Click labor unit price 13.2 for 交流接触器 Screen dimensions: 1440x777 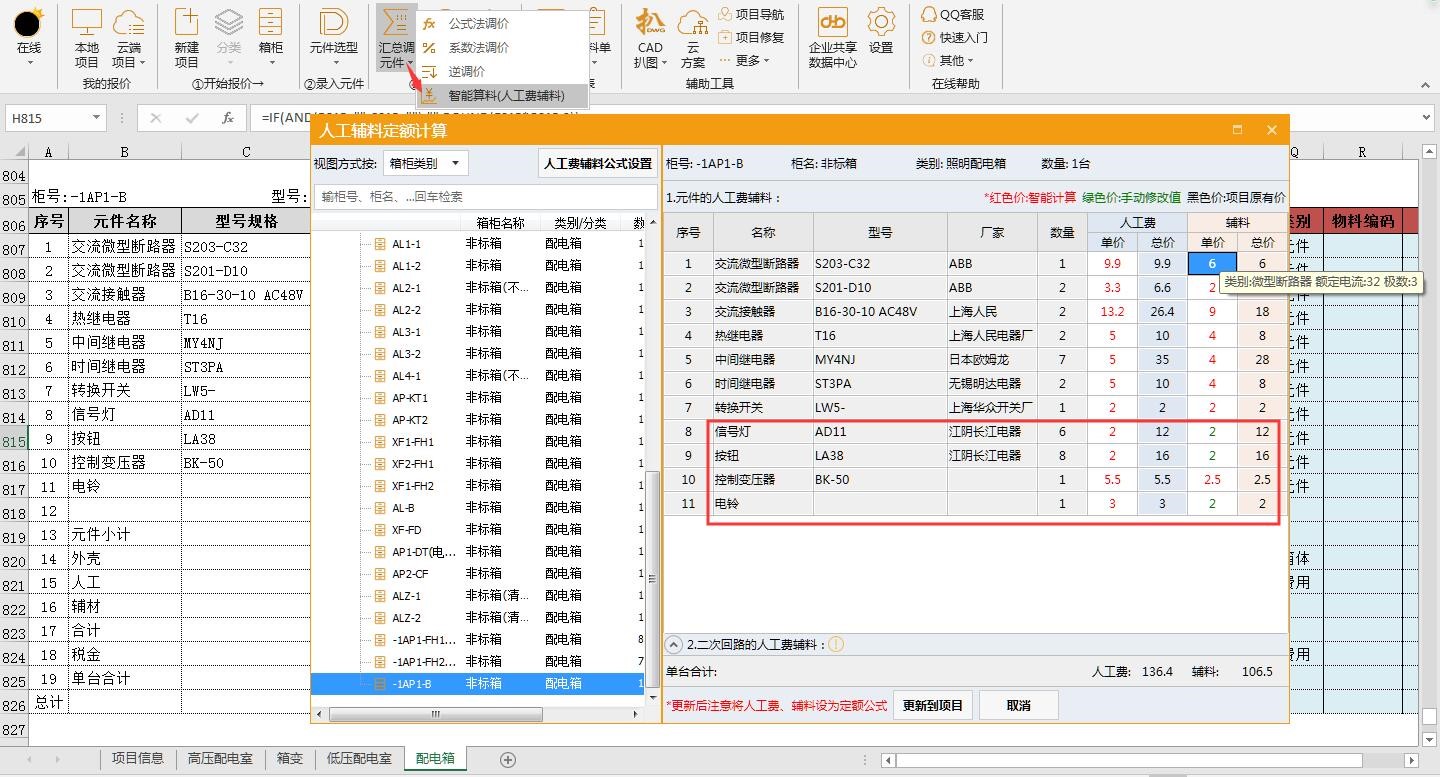(1113, 312)
